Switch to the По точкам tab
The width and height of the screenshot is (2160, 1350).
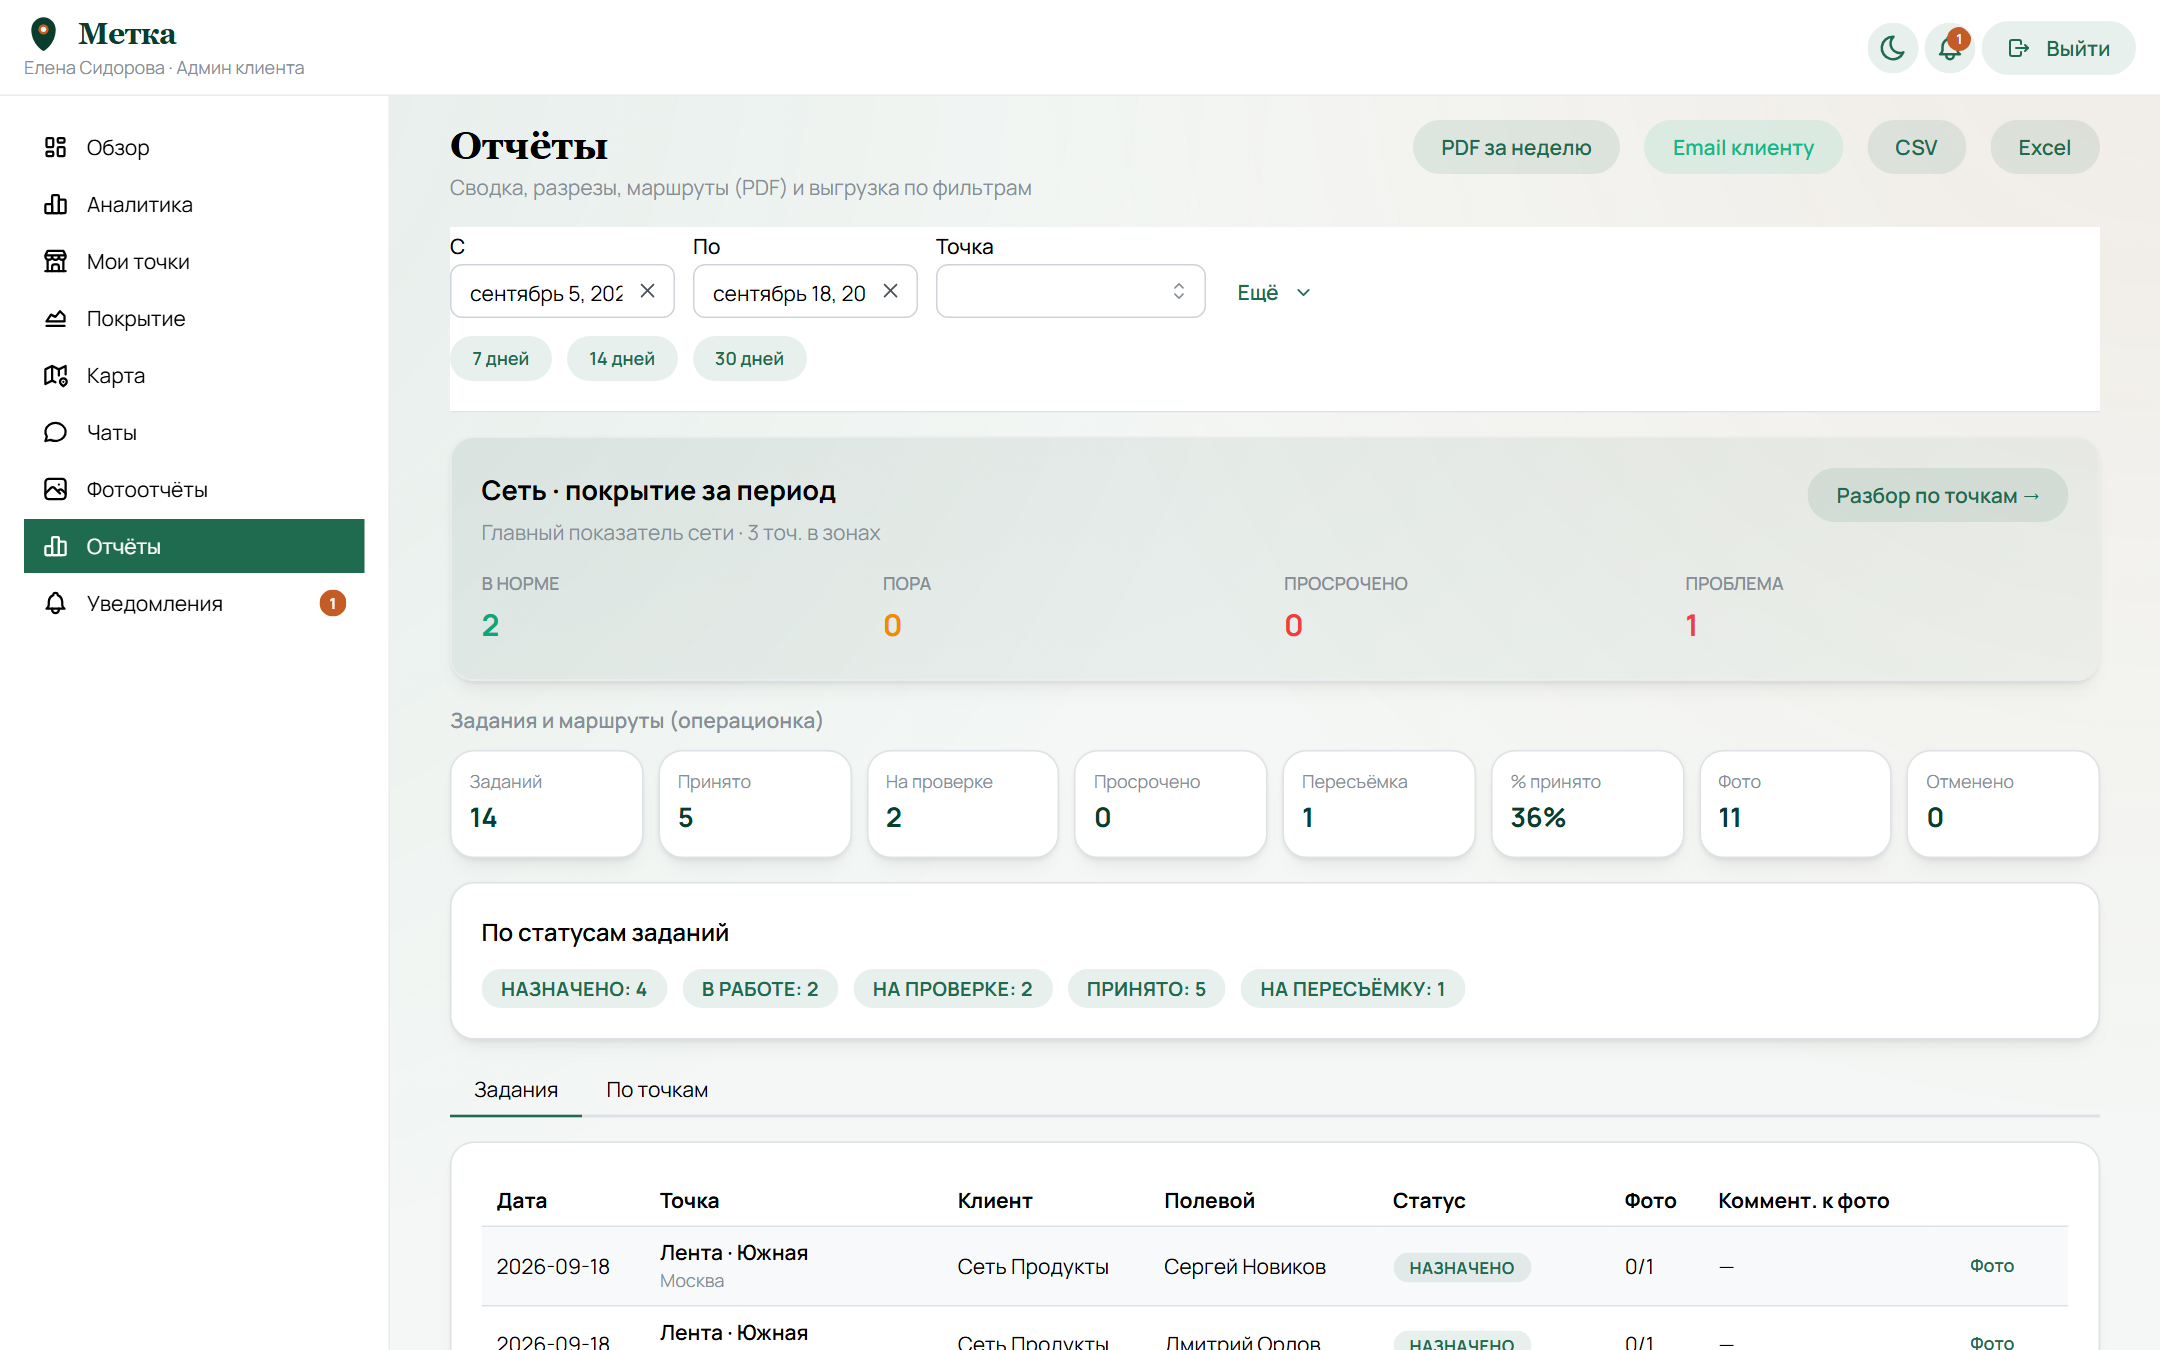657,1090
